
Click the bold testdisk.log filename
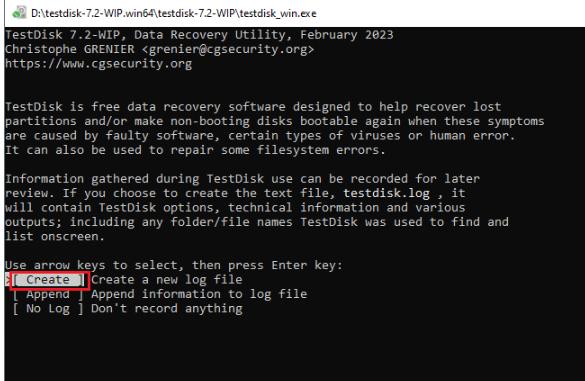tap(387, 193)
